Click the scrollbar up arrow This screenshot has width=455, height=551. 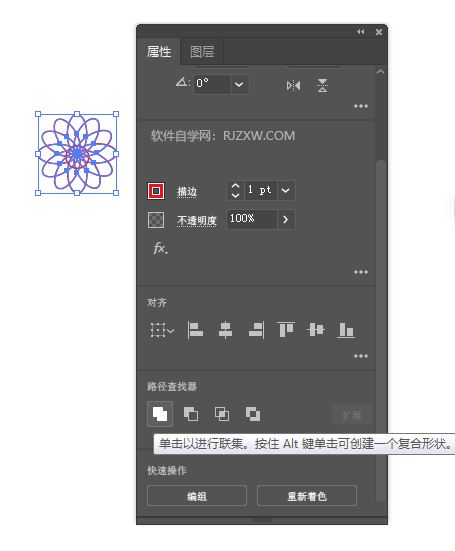coord(381,72)
